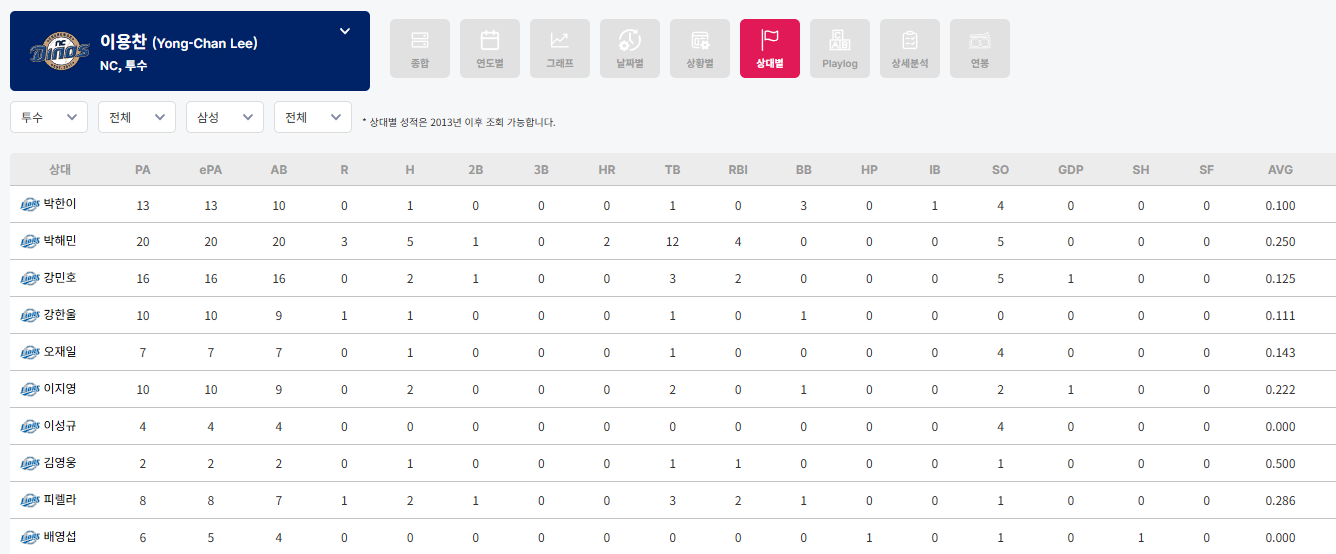Open the 투수 position dropdown
The height and width of the screenshot is (554, 1336).
tap(49, 117)
